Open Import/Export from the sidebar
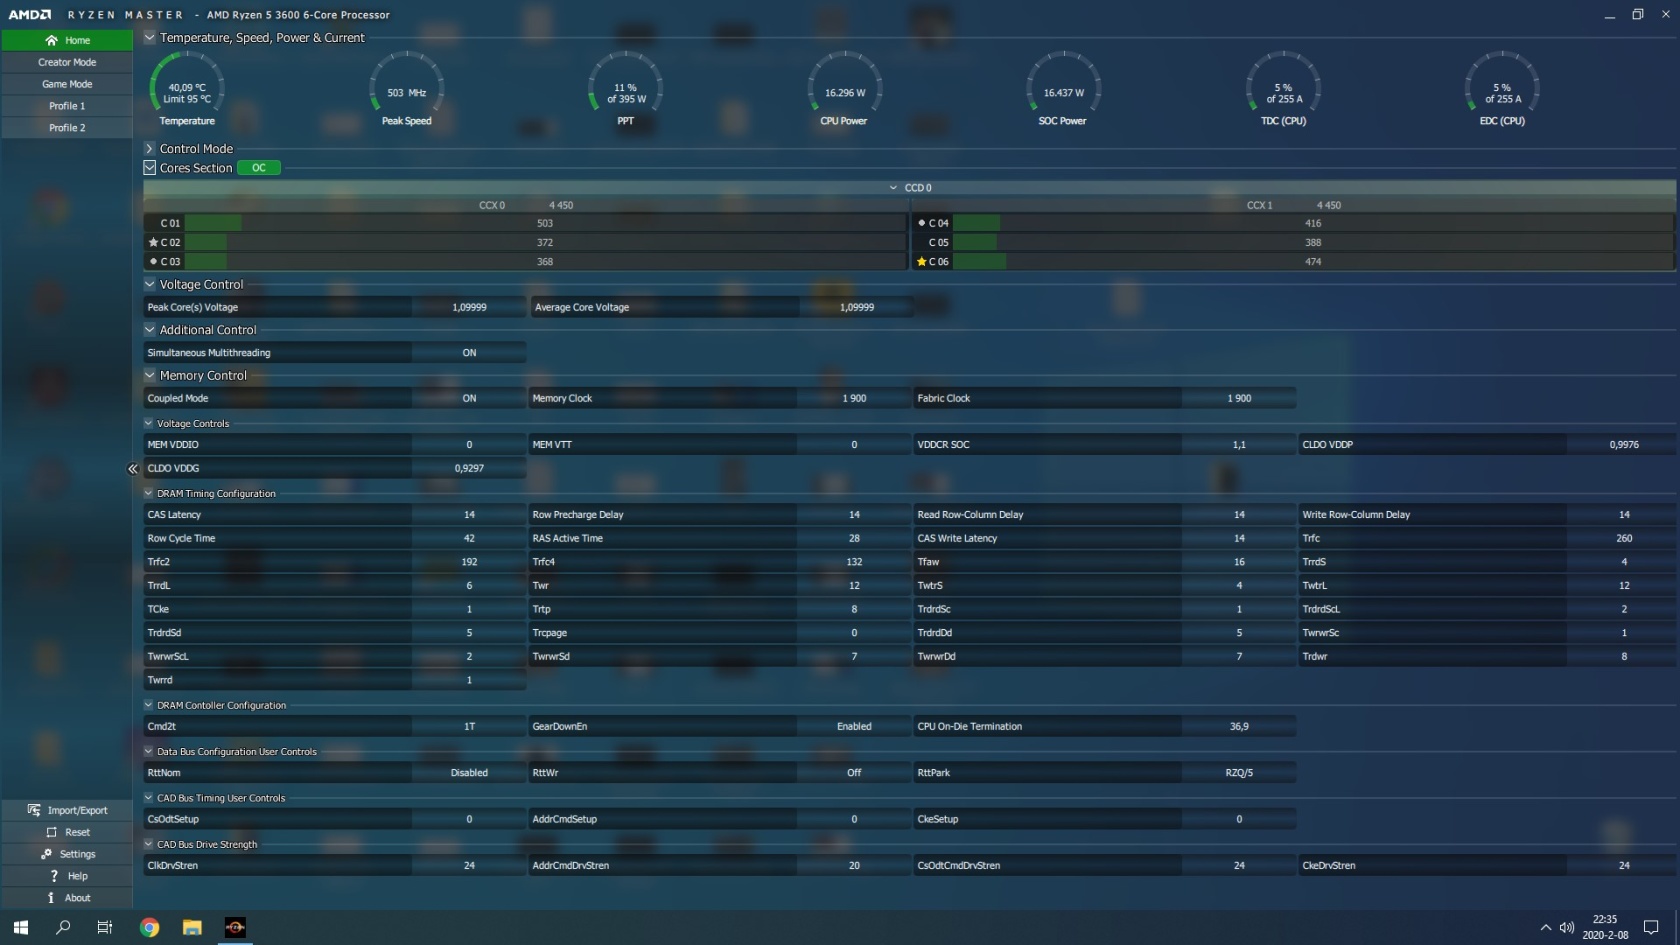The width and height of the screenshot is (1680, 945). pos(34,810)
